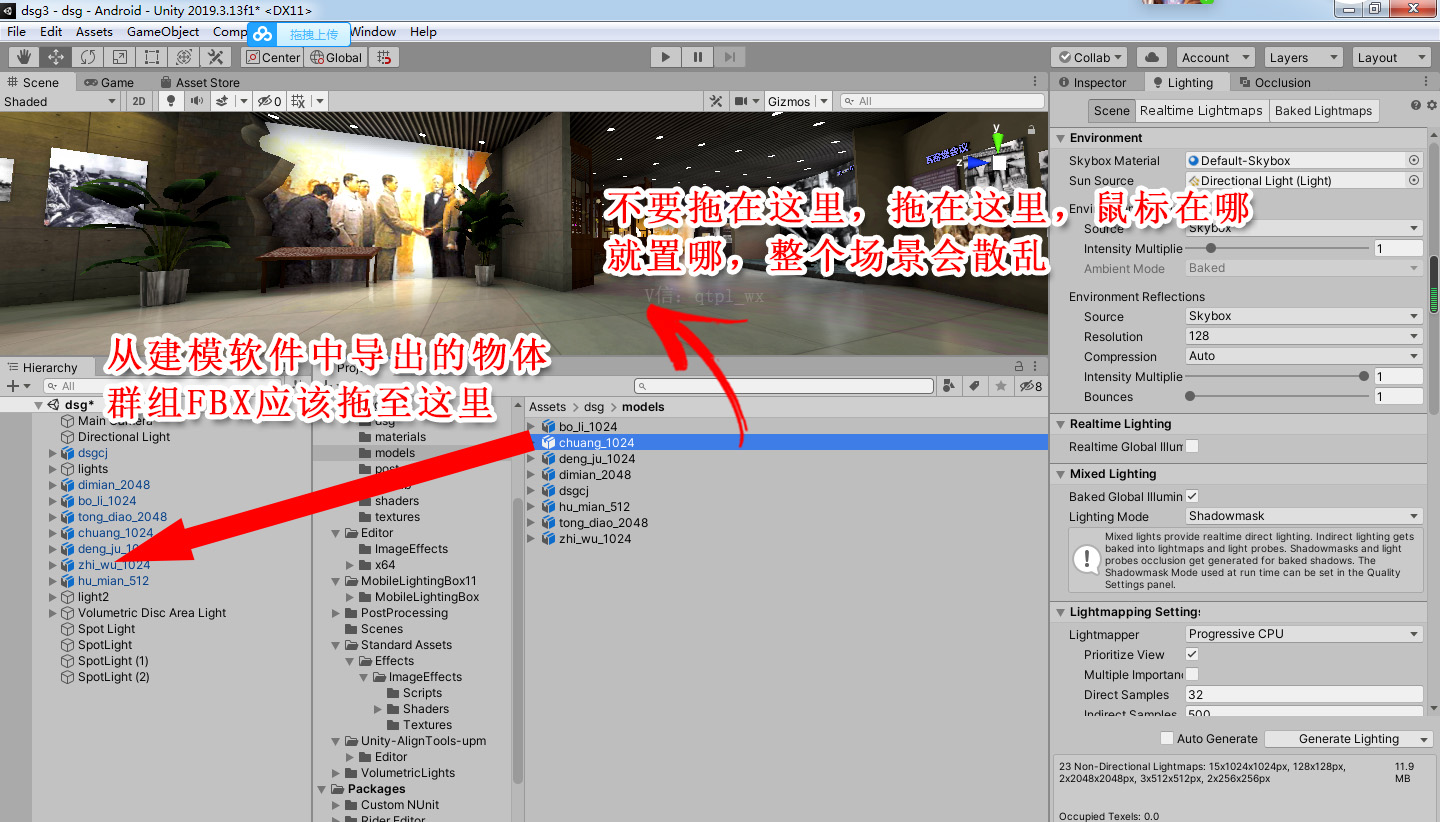The width and height of the screenshot is (1440, 822).
Task: Toggle 2D view mode
Action: [140, 101]
